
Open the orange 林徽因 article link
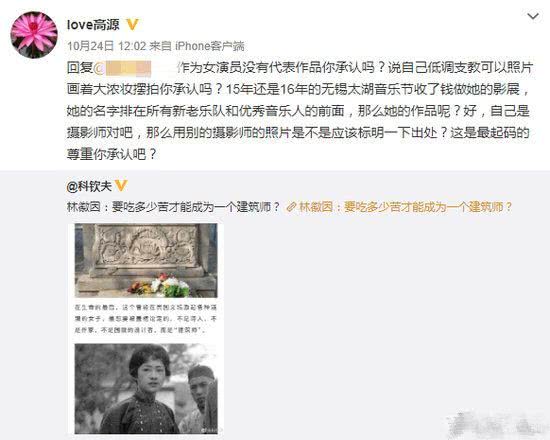click(x=405, y=207)
